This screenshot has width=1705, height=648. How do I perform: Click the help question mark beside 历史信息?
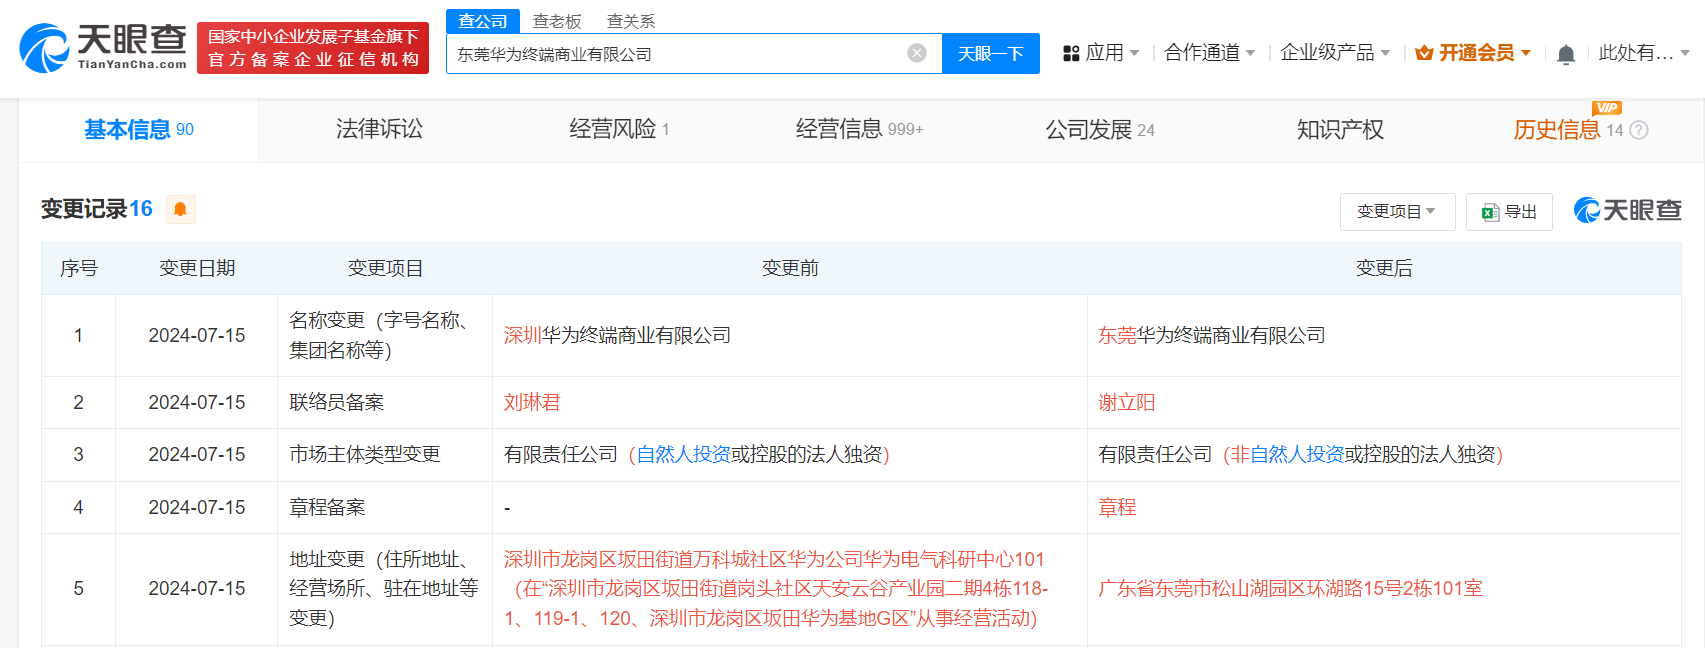click(1638, 130)
